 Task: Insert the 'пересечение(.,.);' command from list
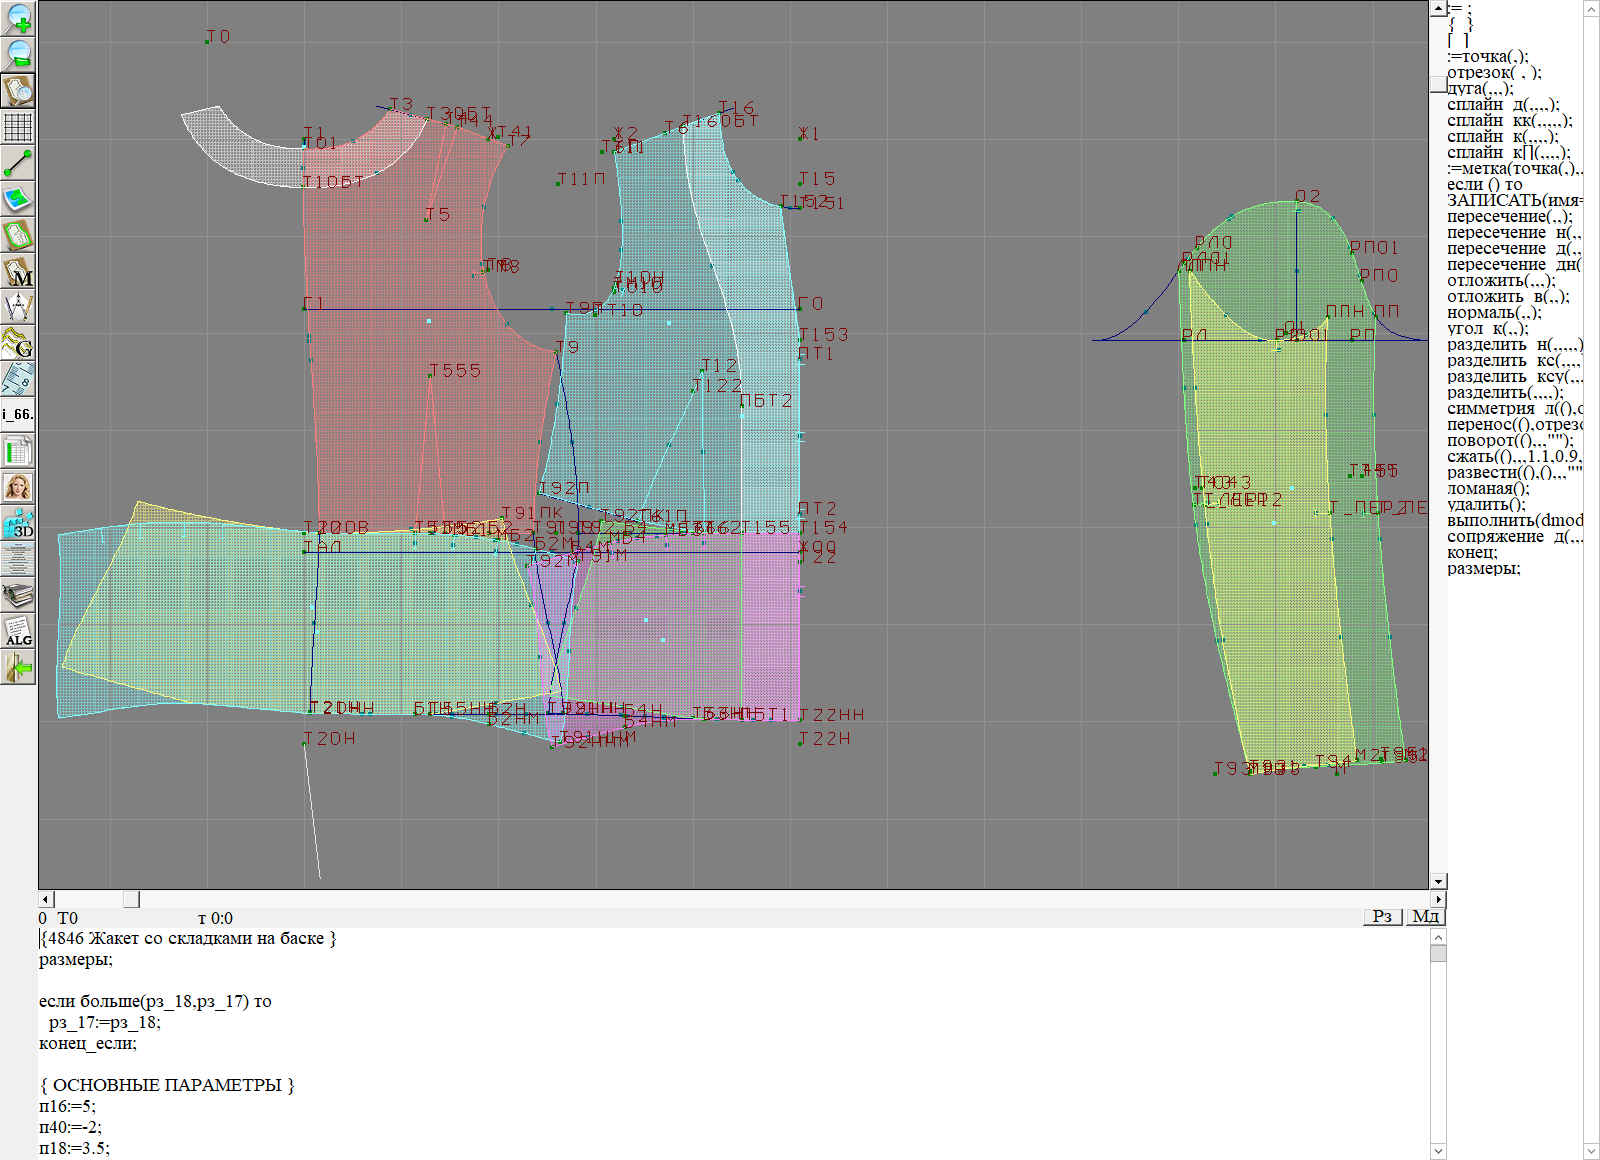(x=1509, y=217)
